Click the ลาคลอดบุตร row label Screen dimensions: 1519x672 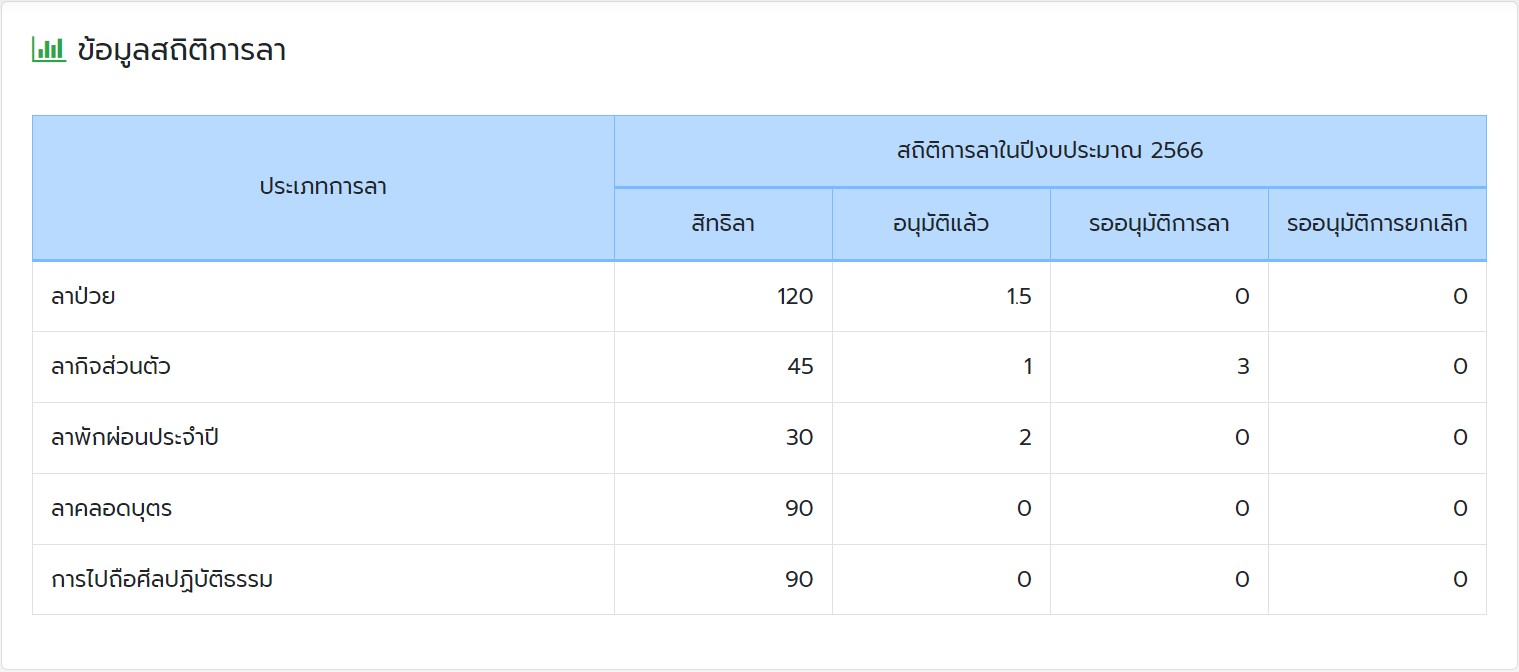[112, 509]
